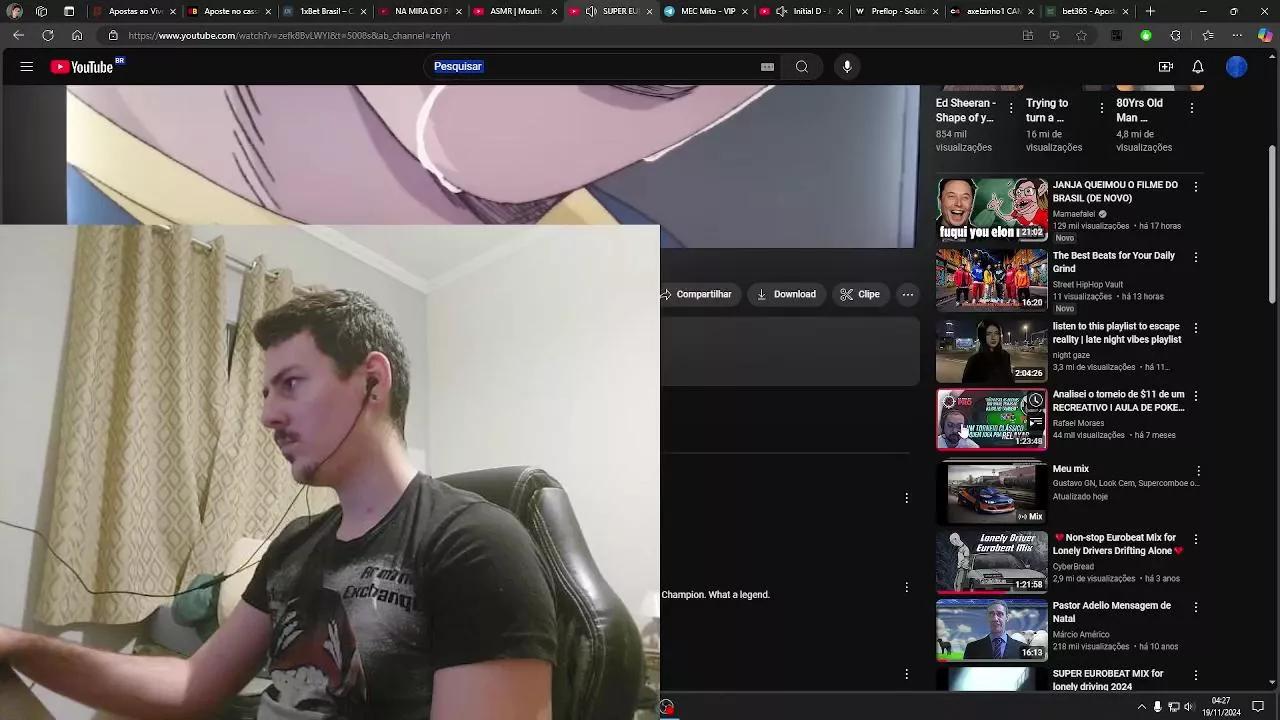
Task: Switch to bet365 browser tab
Action: [x=1086, y=11]
